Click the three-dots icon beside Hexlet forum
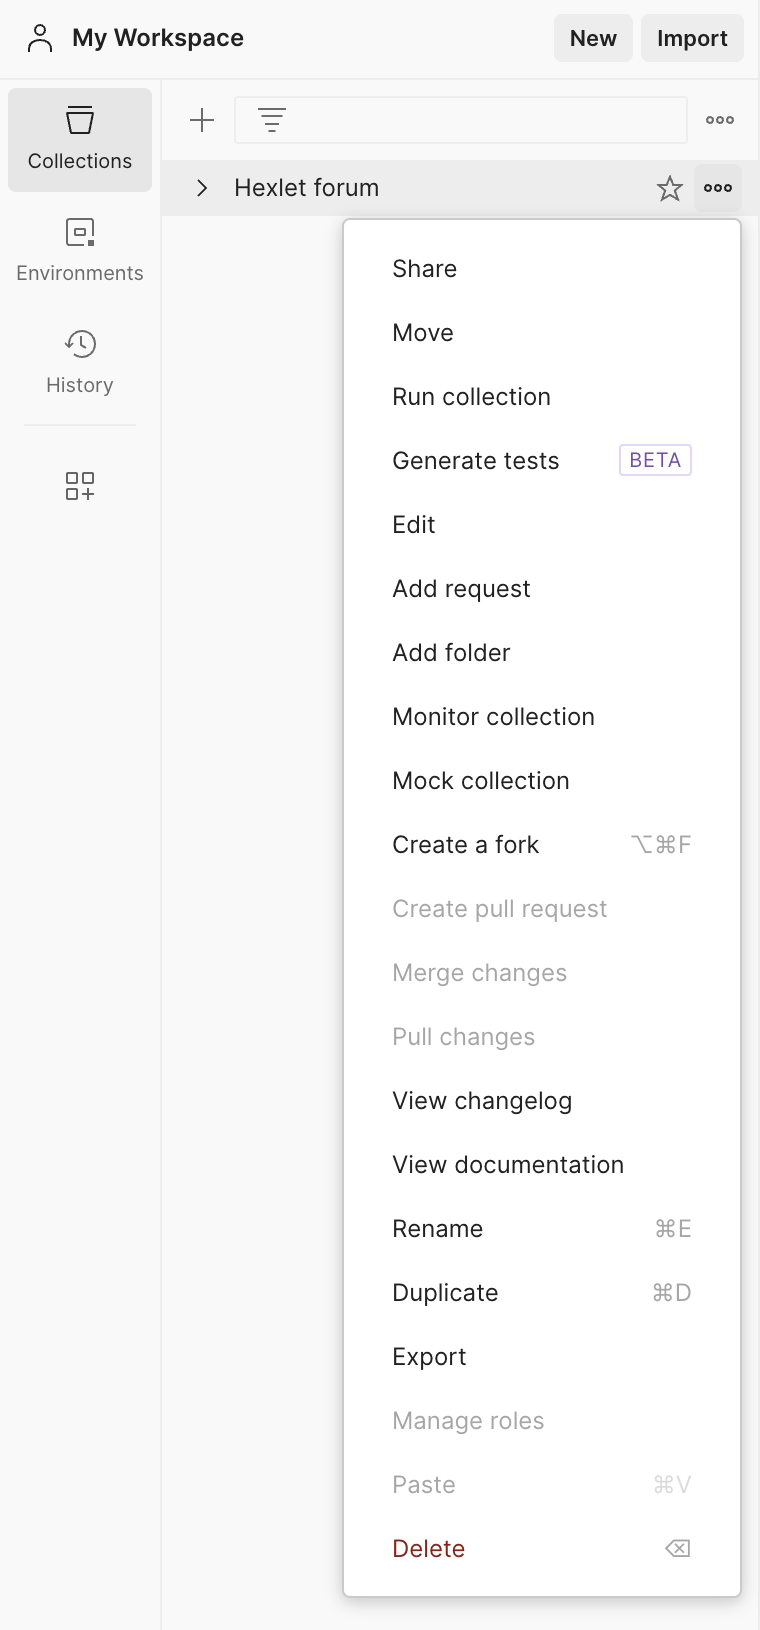This screenshot has height=1630, width=760. click(718, 188)
